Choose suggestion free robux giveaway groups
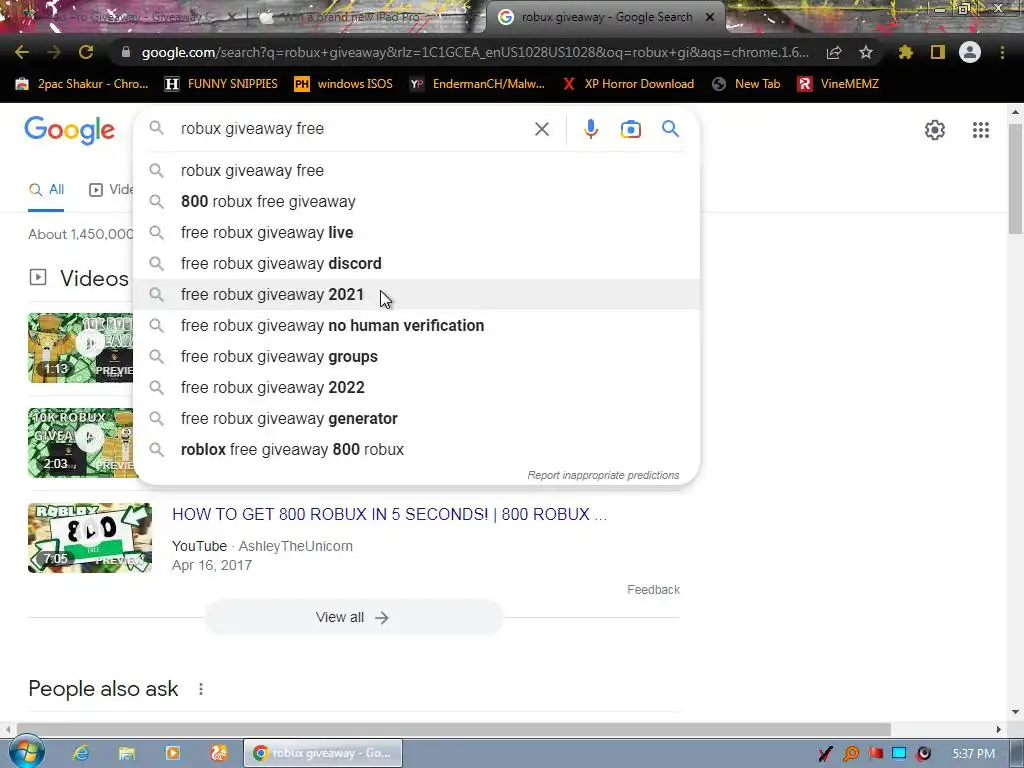This screenshot has height=768, width=1024. (x=417, y=357)
